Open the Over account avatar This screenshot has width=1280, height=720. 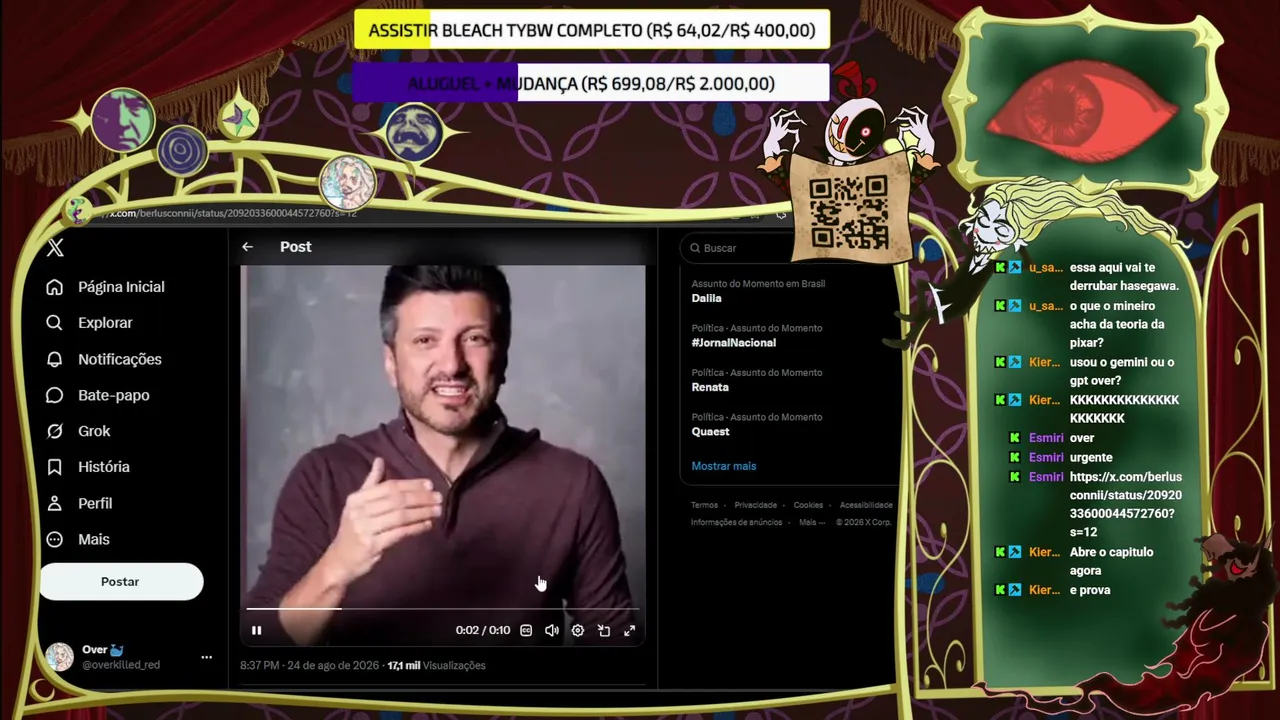click(60, 657)
